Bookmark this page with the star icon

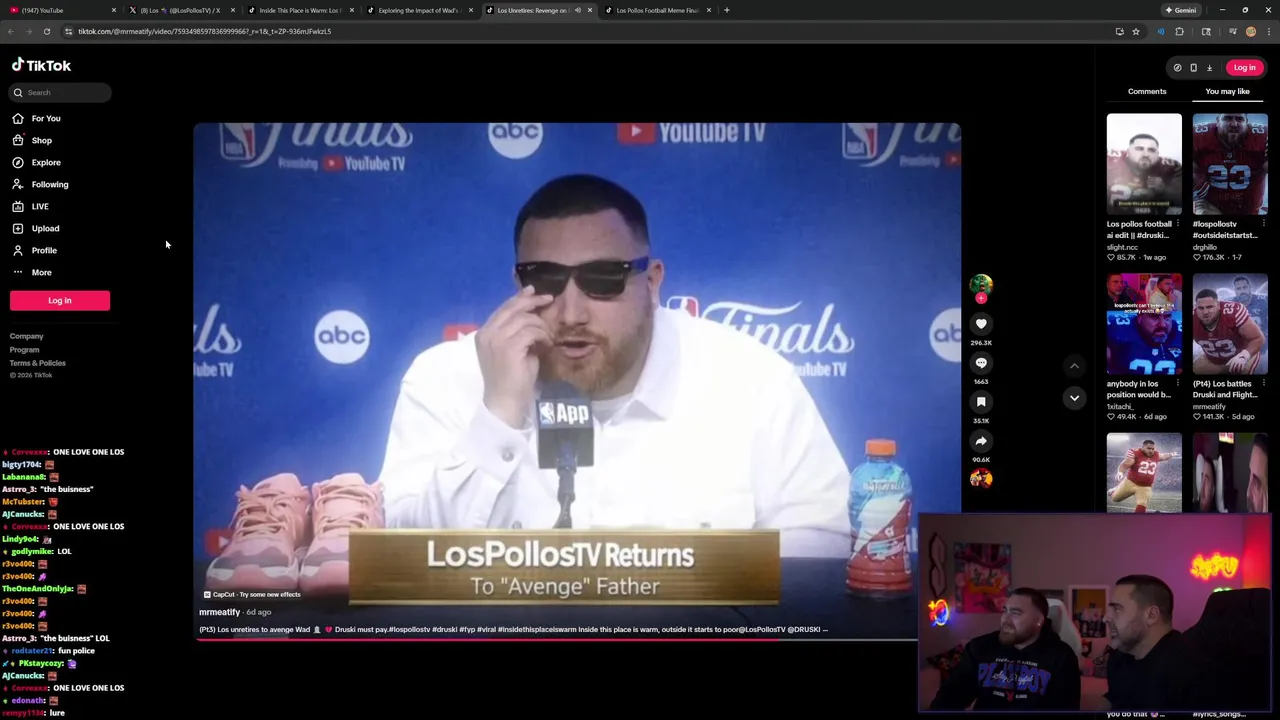click(1136, 31)
